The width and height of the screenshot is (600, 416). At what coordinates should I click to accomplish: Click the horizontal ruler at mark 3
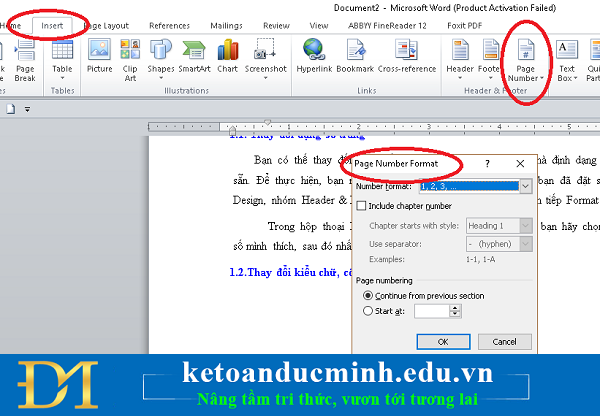[x=429, y=127]
